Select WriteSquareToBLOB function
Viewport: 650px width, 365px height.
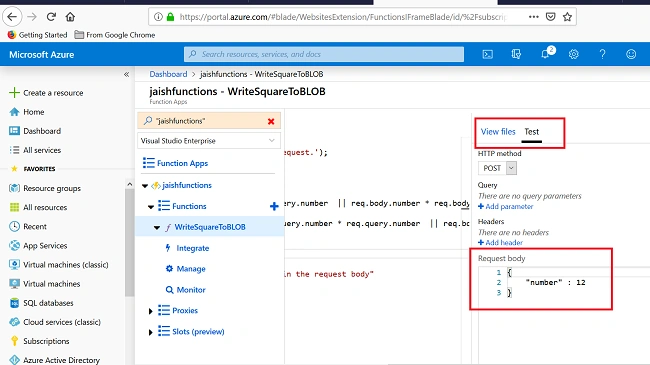(x=210, y=227)
